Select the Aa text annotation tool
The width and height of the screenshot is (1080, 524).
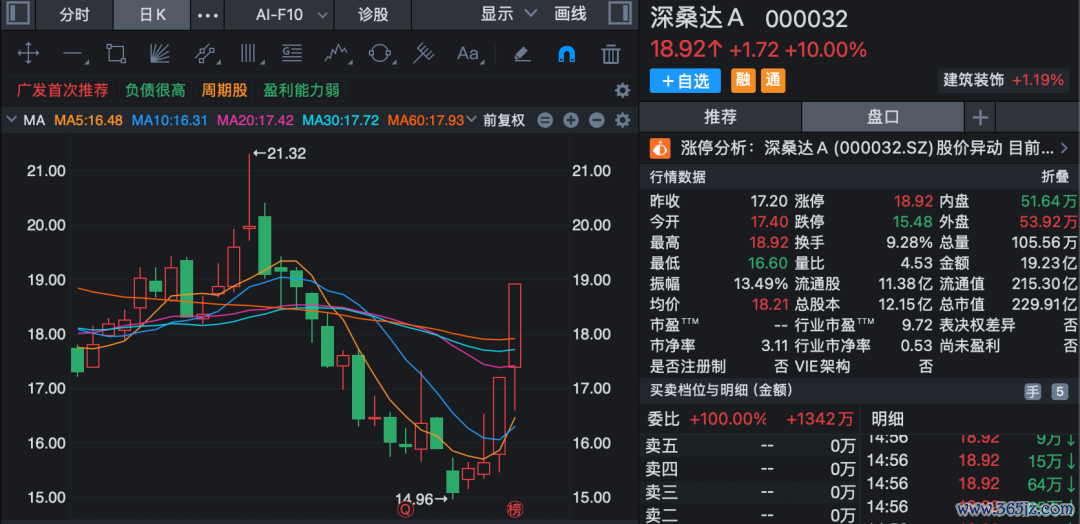468,53
